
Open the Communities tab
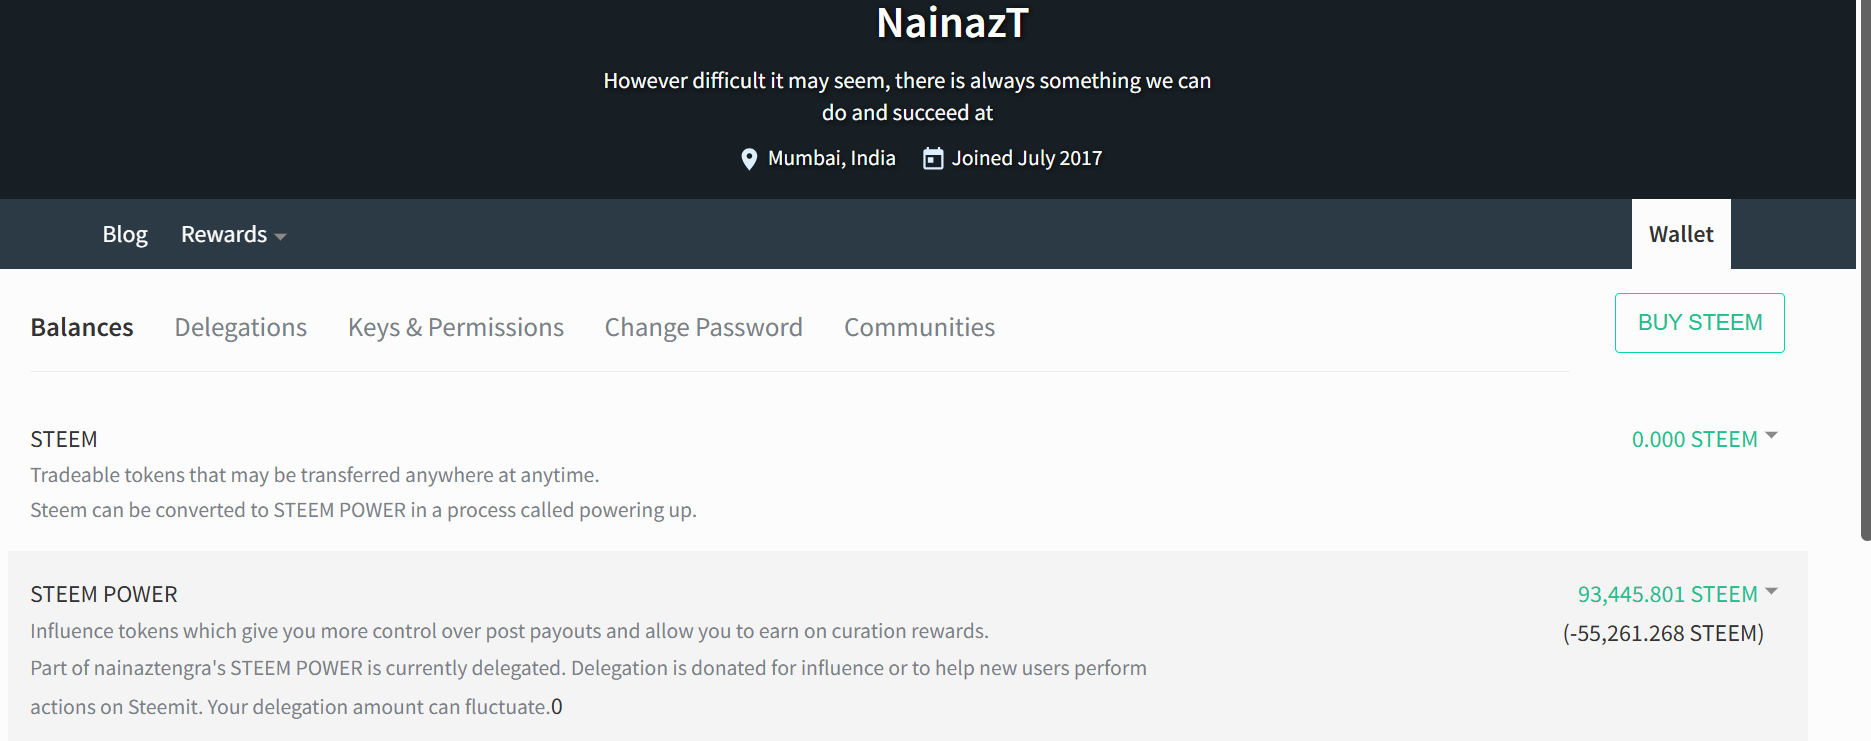[919, 327]
